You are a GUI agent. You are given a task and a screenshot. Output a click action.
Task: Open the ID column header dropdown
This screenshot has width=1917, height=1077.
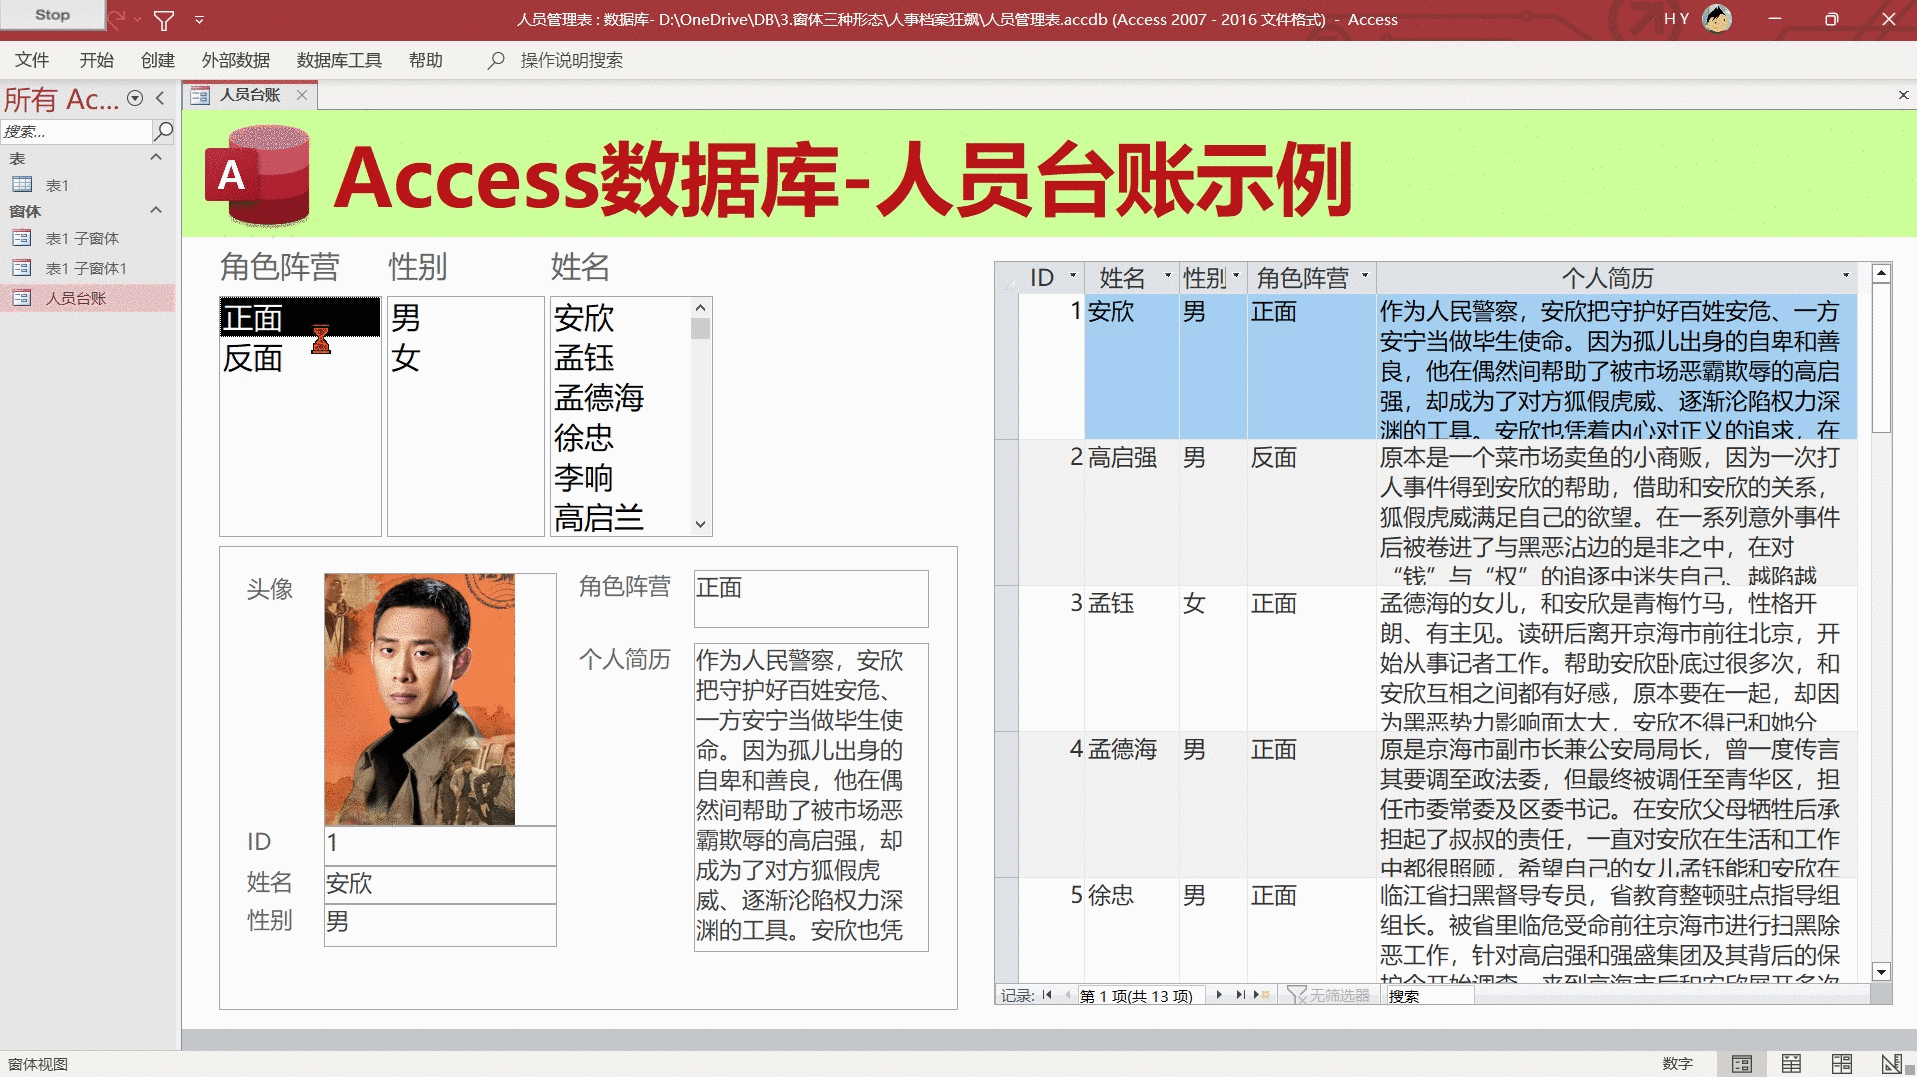tap(1072, 277)
